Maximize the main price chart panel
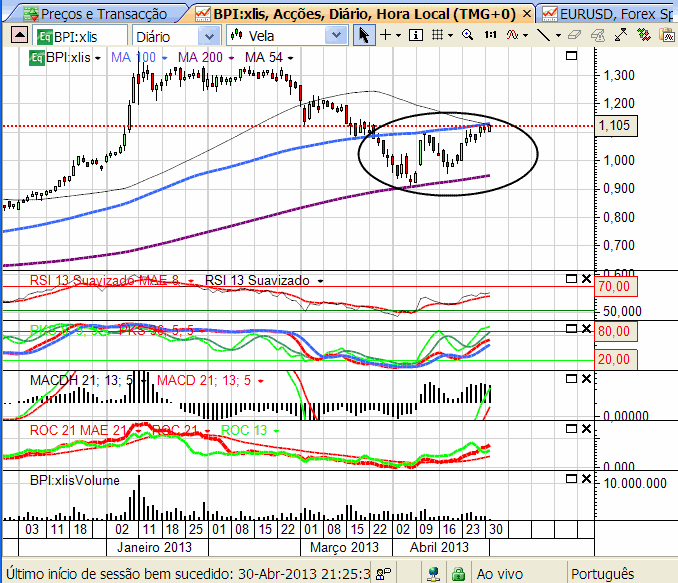Viewport: 678px width, 583px height. (572, 56)
